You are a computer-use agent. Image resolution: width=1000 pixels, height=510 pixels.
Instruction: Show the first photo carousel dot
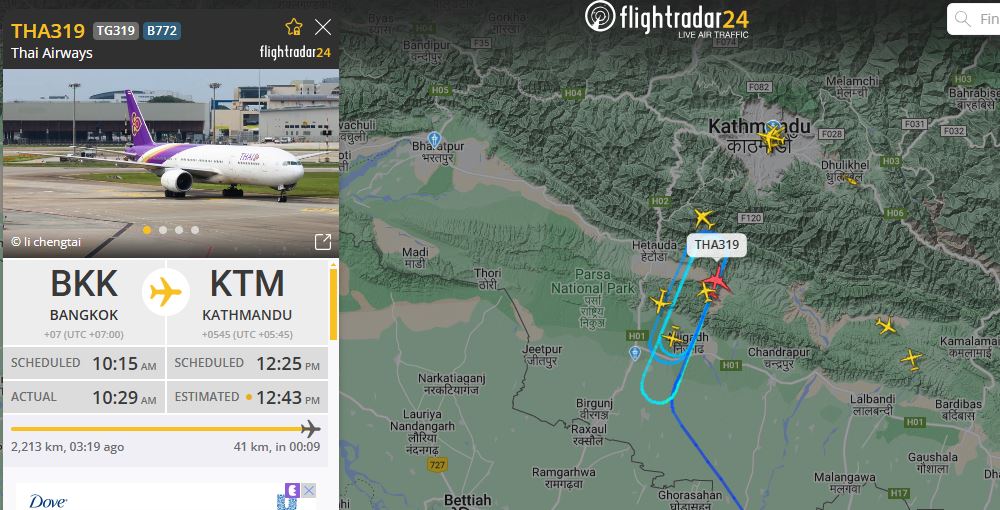[x=147, y=230]
